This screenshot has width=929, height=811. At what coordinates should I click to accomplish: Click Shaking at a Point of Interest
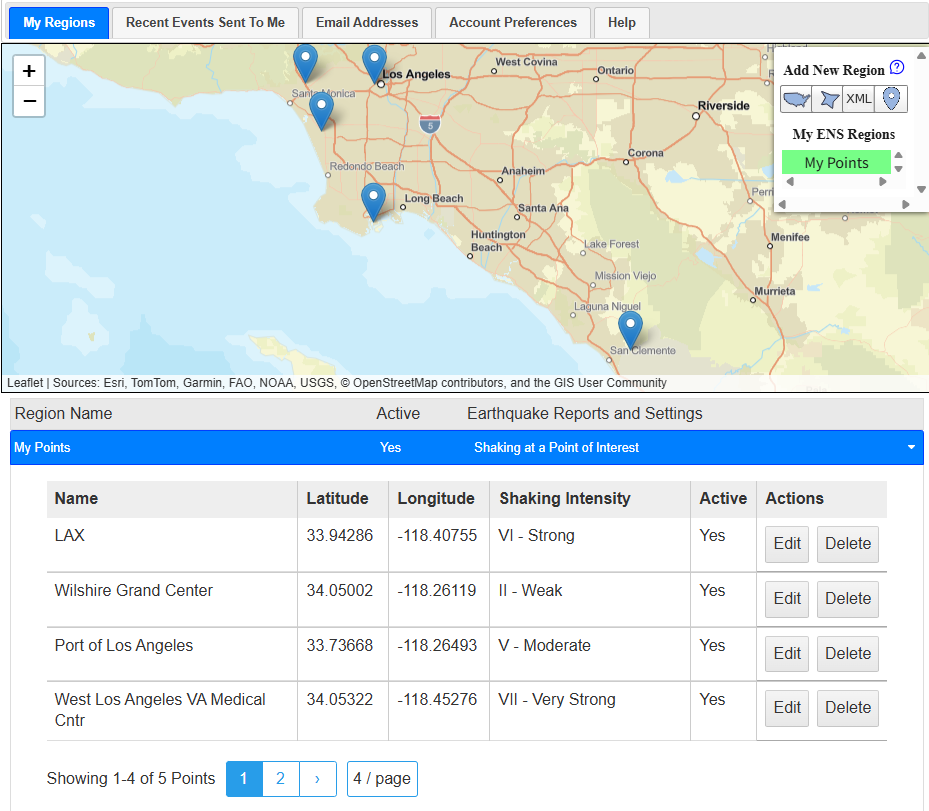pos(556,447)
